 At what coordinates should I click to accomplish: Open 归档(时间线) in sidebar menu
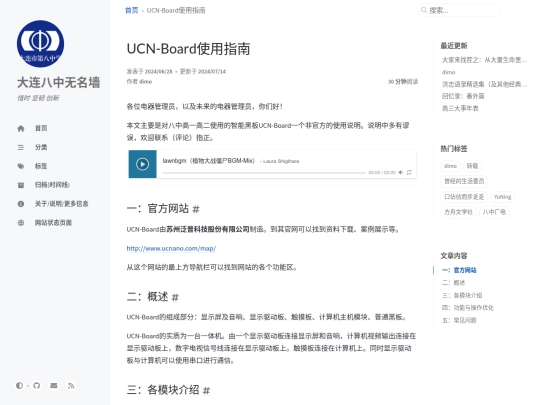click(x=52, y=185)
